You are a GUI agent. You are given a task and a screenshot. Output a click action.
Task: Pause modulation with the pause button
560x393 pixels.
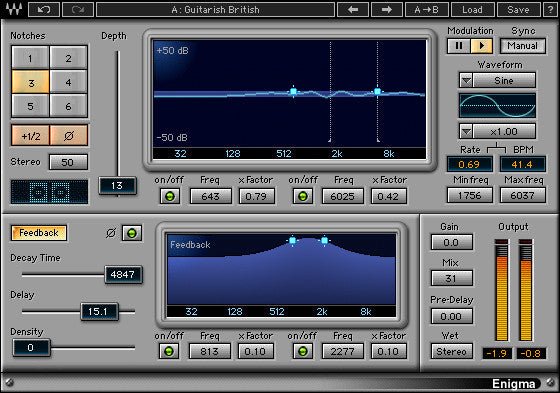click(459, 46)
